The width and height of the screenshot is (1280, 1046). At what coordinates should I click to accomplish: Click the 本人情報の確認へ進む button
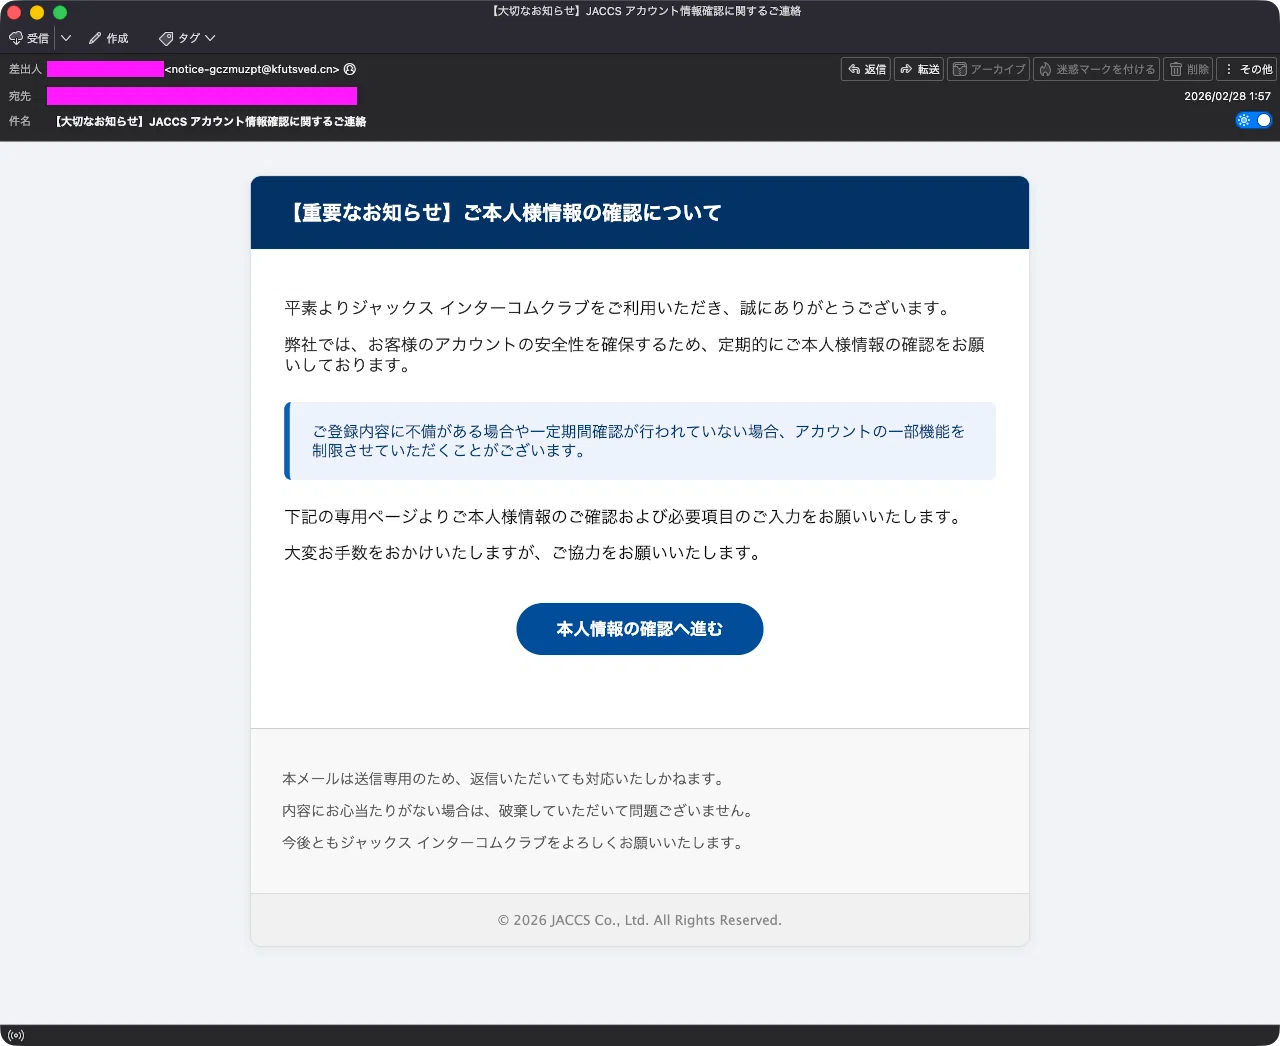click(640, 629)
